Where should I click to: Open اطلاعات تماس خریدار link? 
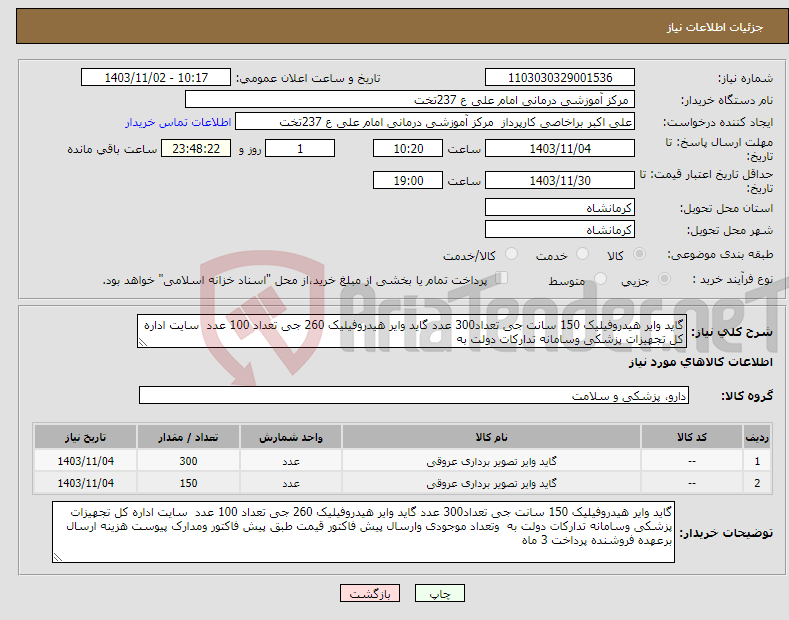click(x=178, y=122)
